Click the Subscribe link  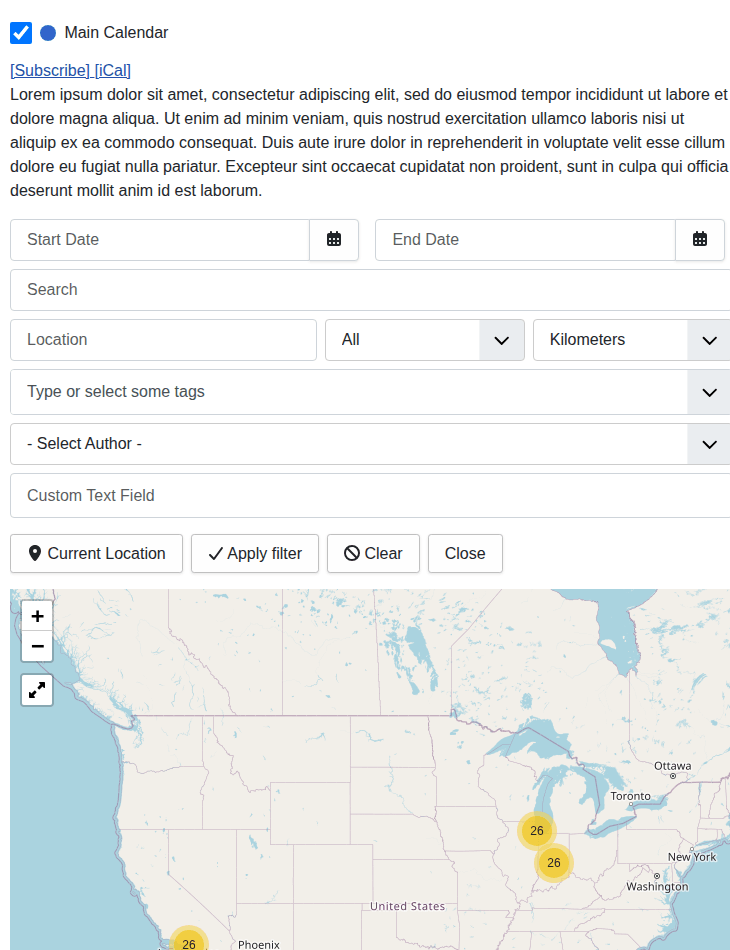tap(50, 70)
